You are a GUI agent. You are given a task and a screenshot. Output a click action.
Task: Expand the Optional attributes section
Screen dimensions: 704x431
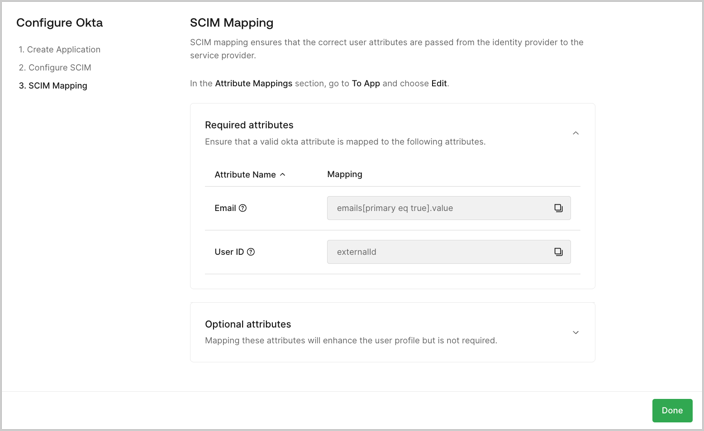(576, 332)
